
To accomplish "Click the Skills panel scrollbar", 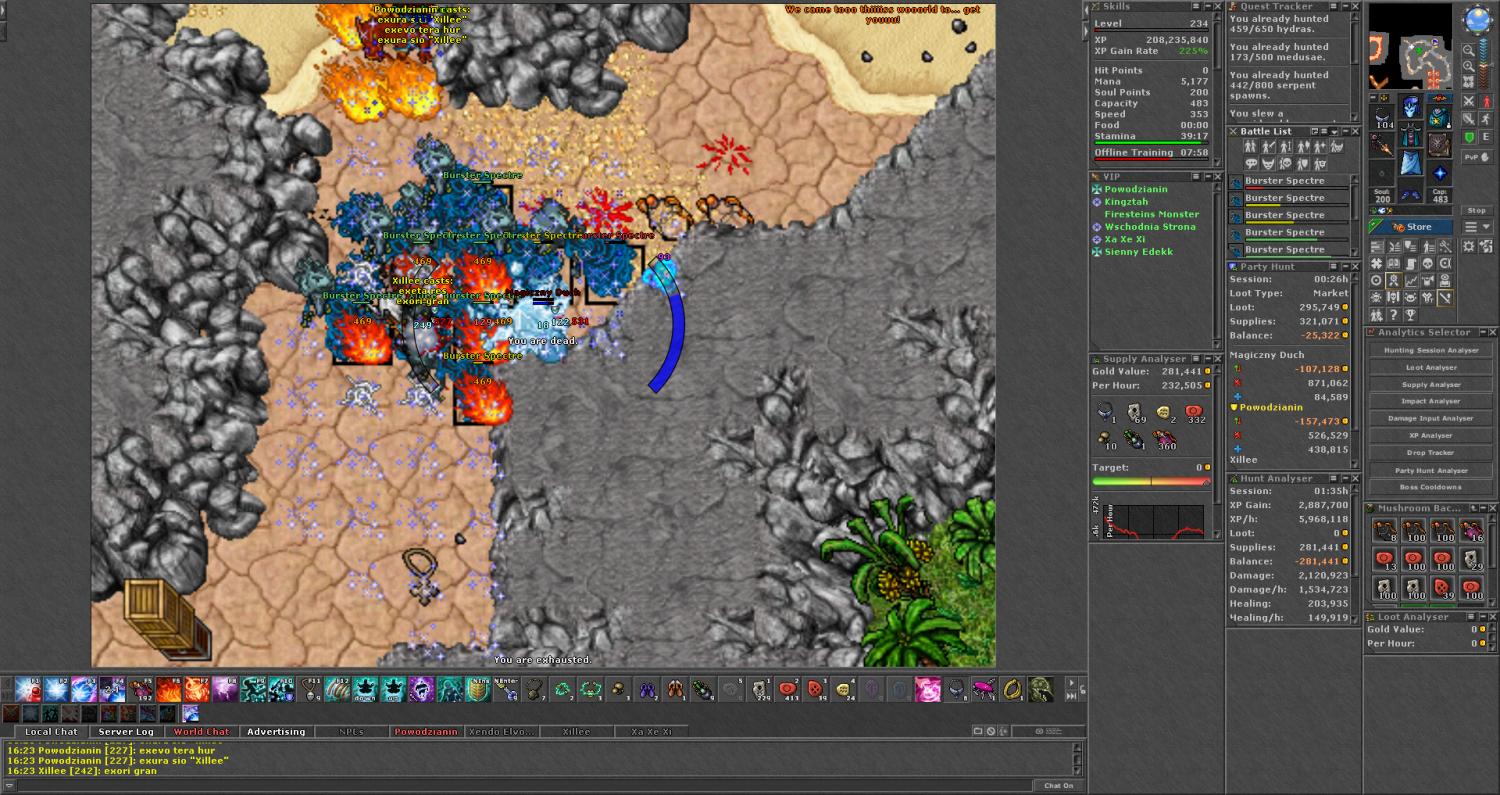I will coord(1218,90).
